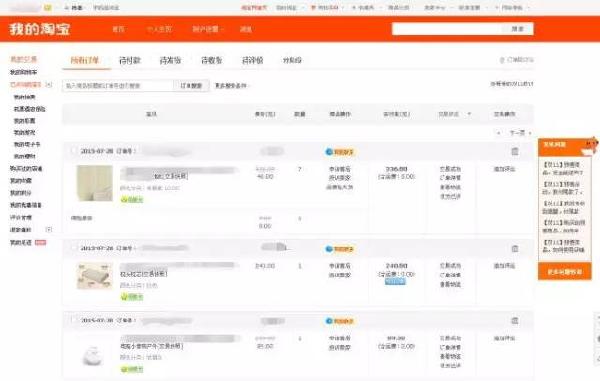Click 下一页 to go to next page
The width and height of the screenshot is (600, 381).
point(517,133)
